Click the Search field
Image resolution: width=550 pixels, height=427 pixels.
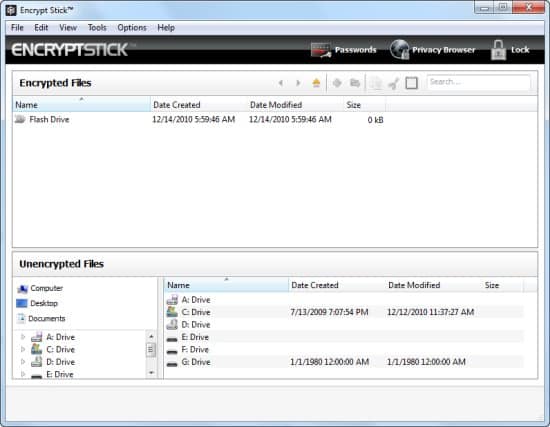(x=478, y=82)
